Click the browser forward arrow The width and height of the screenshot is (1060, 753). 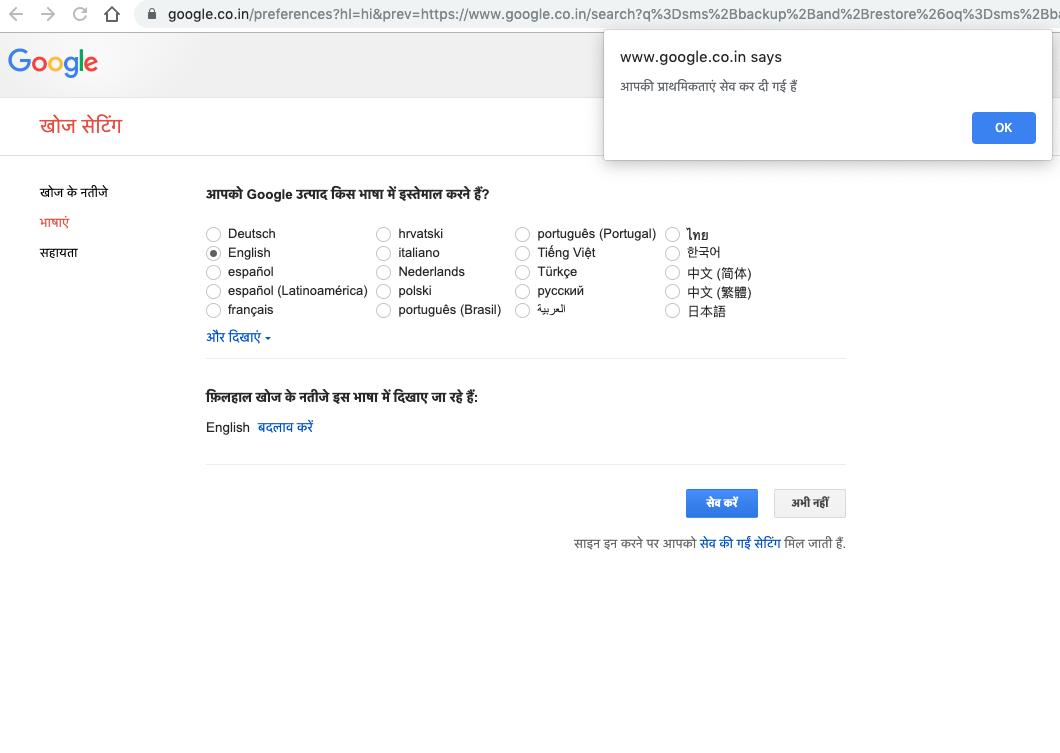pos(47,14)
